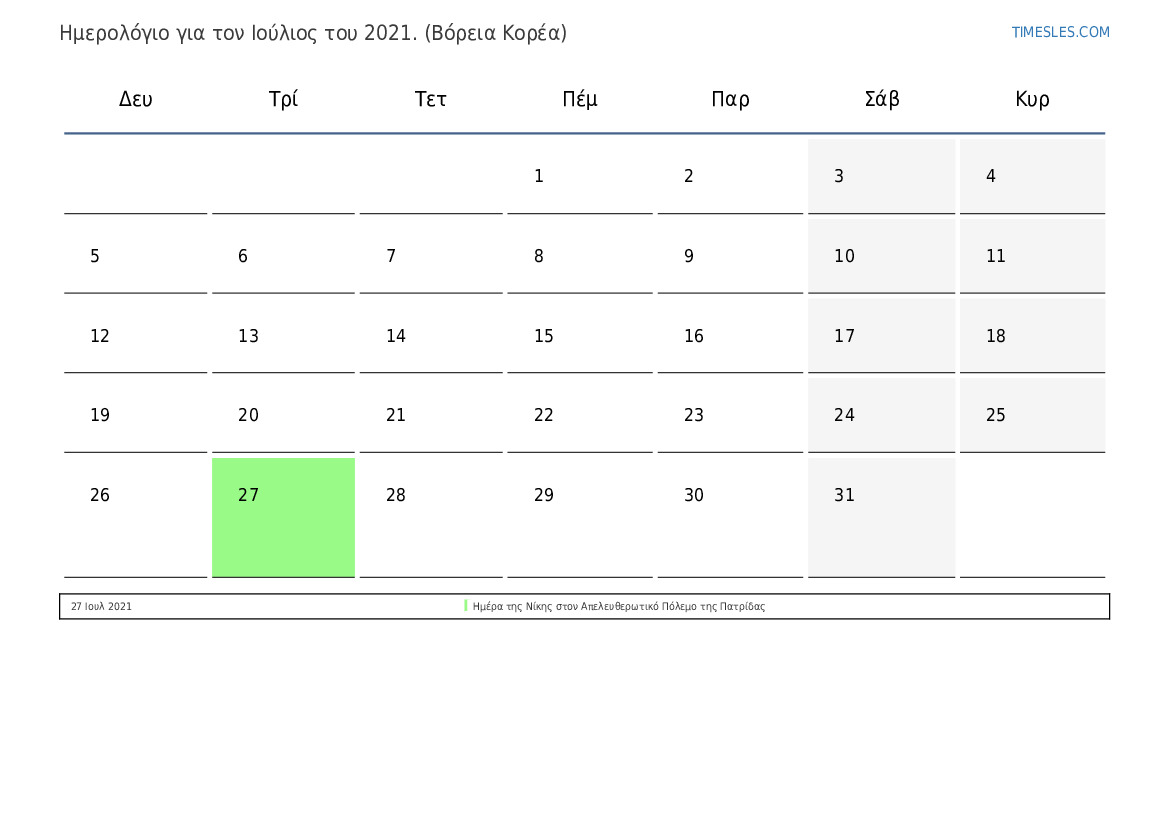
Task: Select day 1 in the calendar
Action: click(580, 176)
